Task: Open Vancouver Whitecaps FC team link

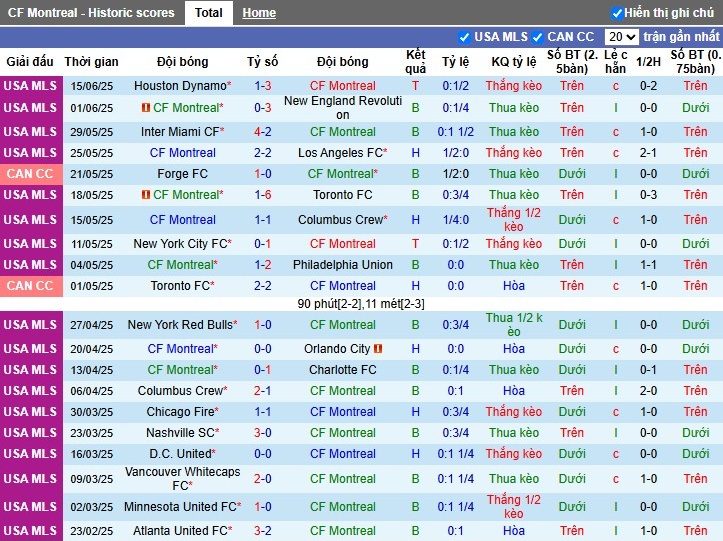Action: point(183,479)
